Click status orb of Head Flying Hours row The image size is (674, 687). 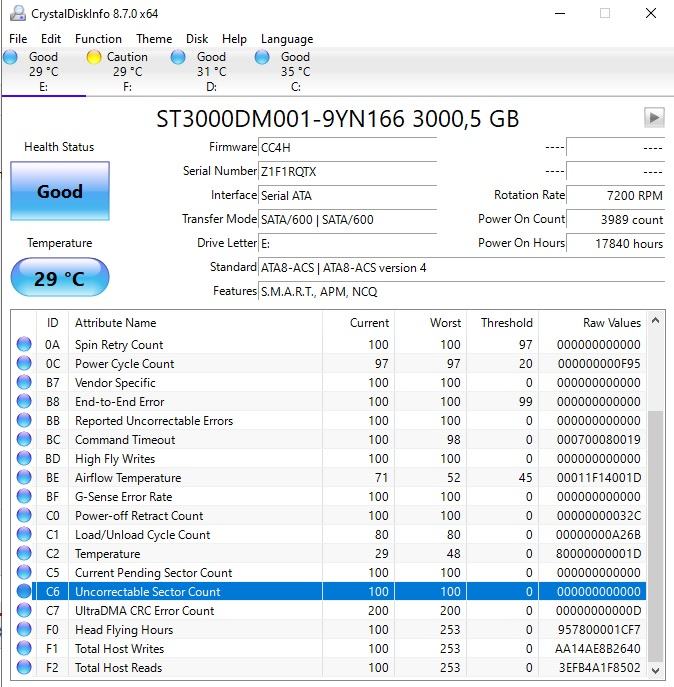[24, 629]
